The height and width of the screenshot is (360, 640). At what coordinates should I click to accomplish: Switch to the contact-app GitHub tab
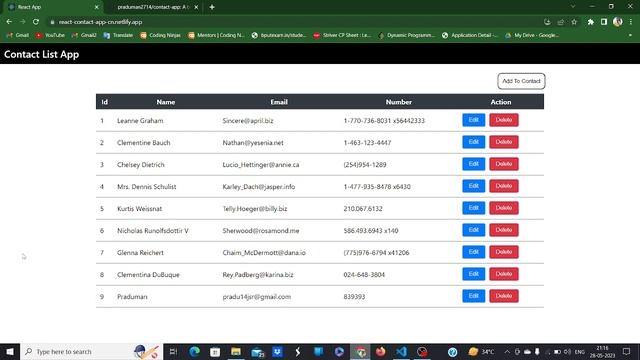(x=153, y=7)
